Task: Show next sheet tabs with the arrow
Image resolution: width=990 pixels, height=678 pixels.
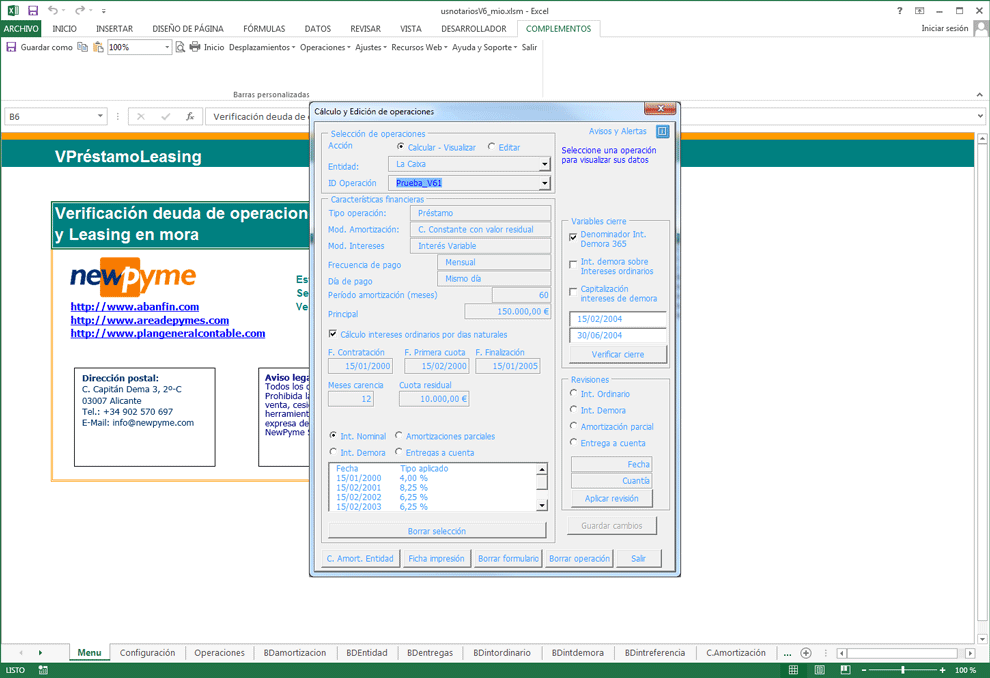Action: click(x=40, y=653)
